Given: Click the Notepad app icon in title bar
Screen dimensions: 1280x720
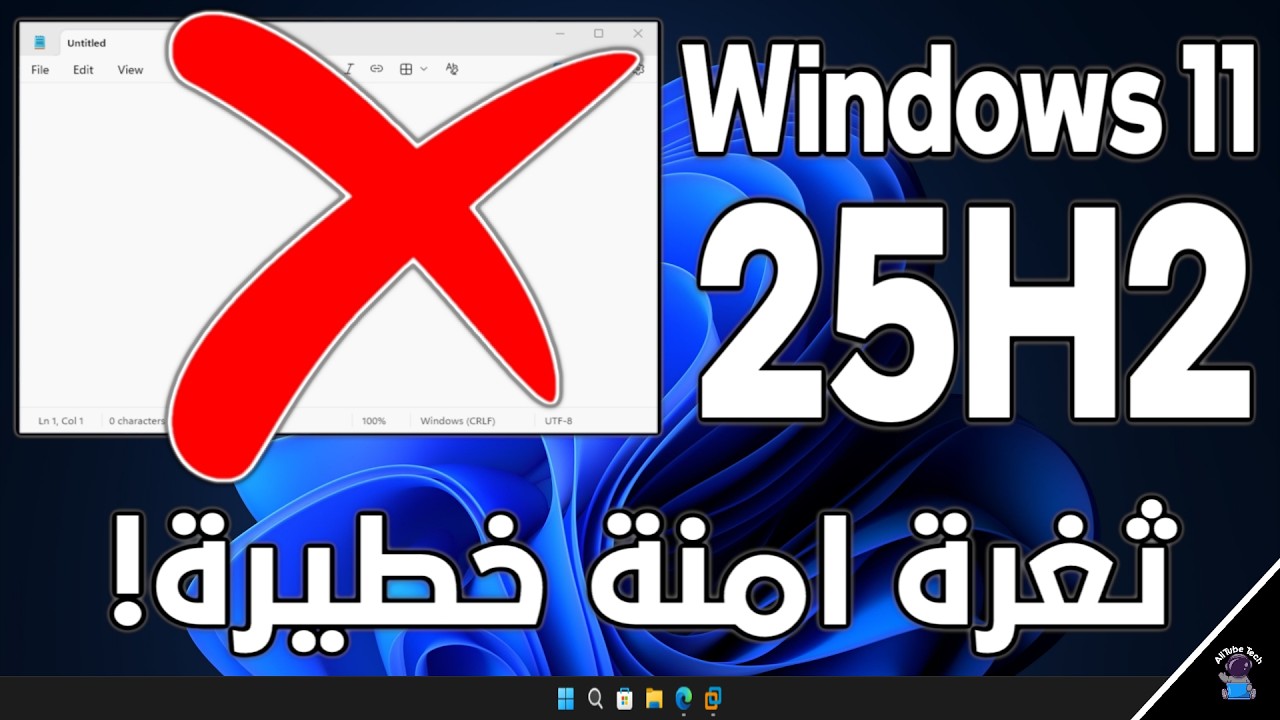Looking at the screenshot, I should [x=40, y=43].
